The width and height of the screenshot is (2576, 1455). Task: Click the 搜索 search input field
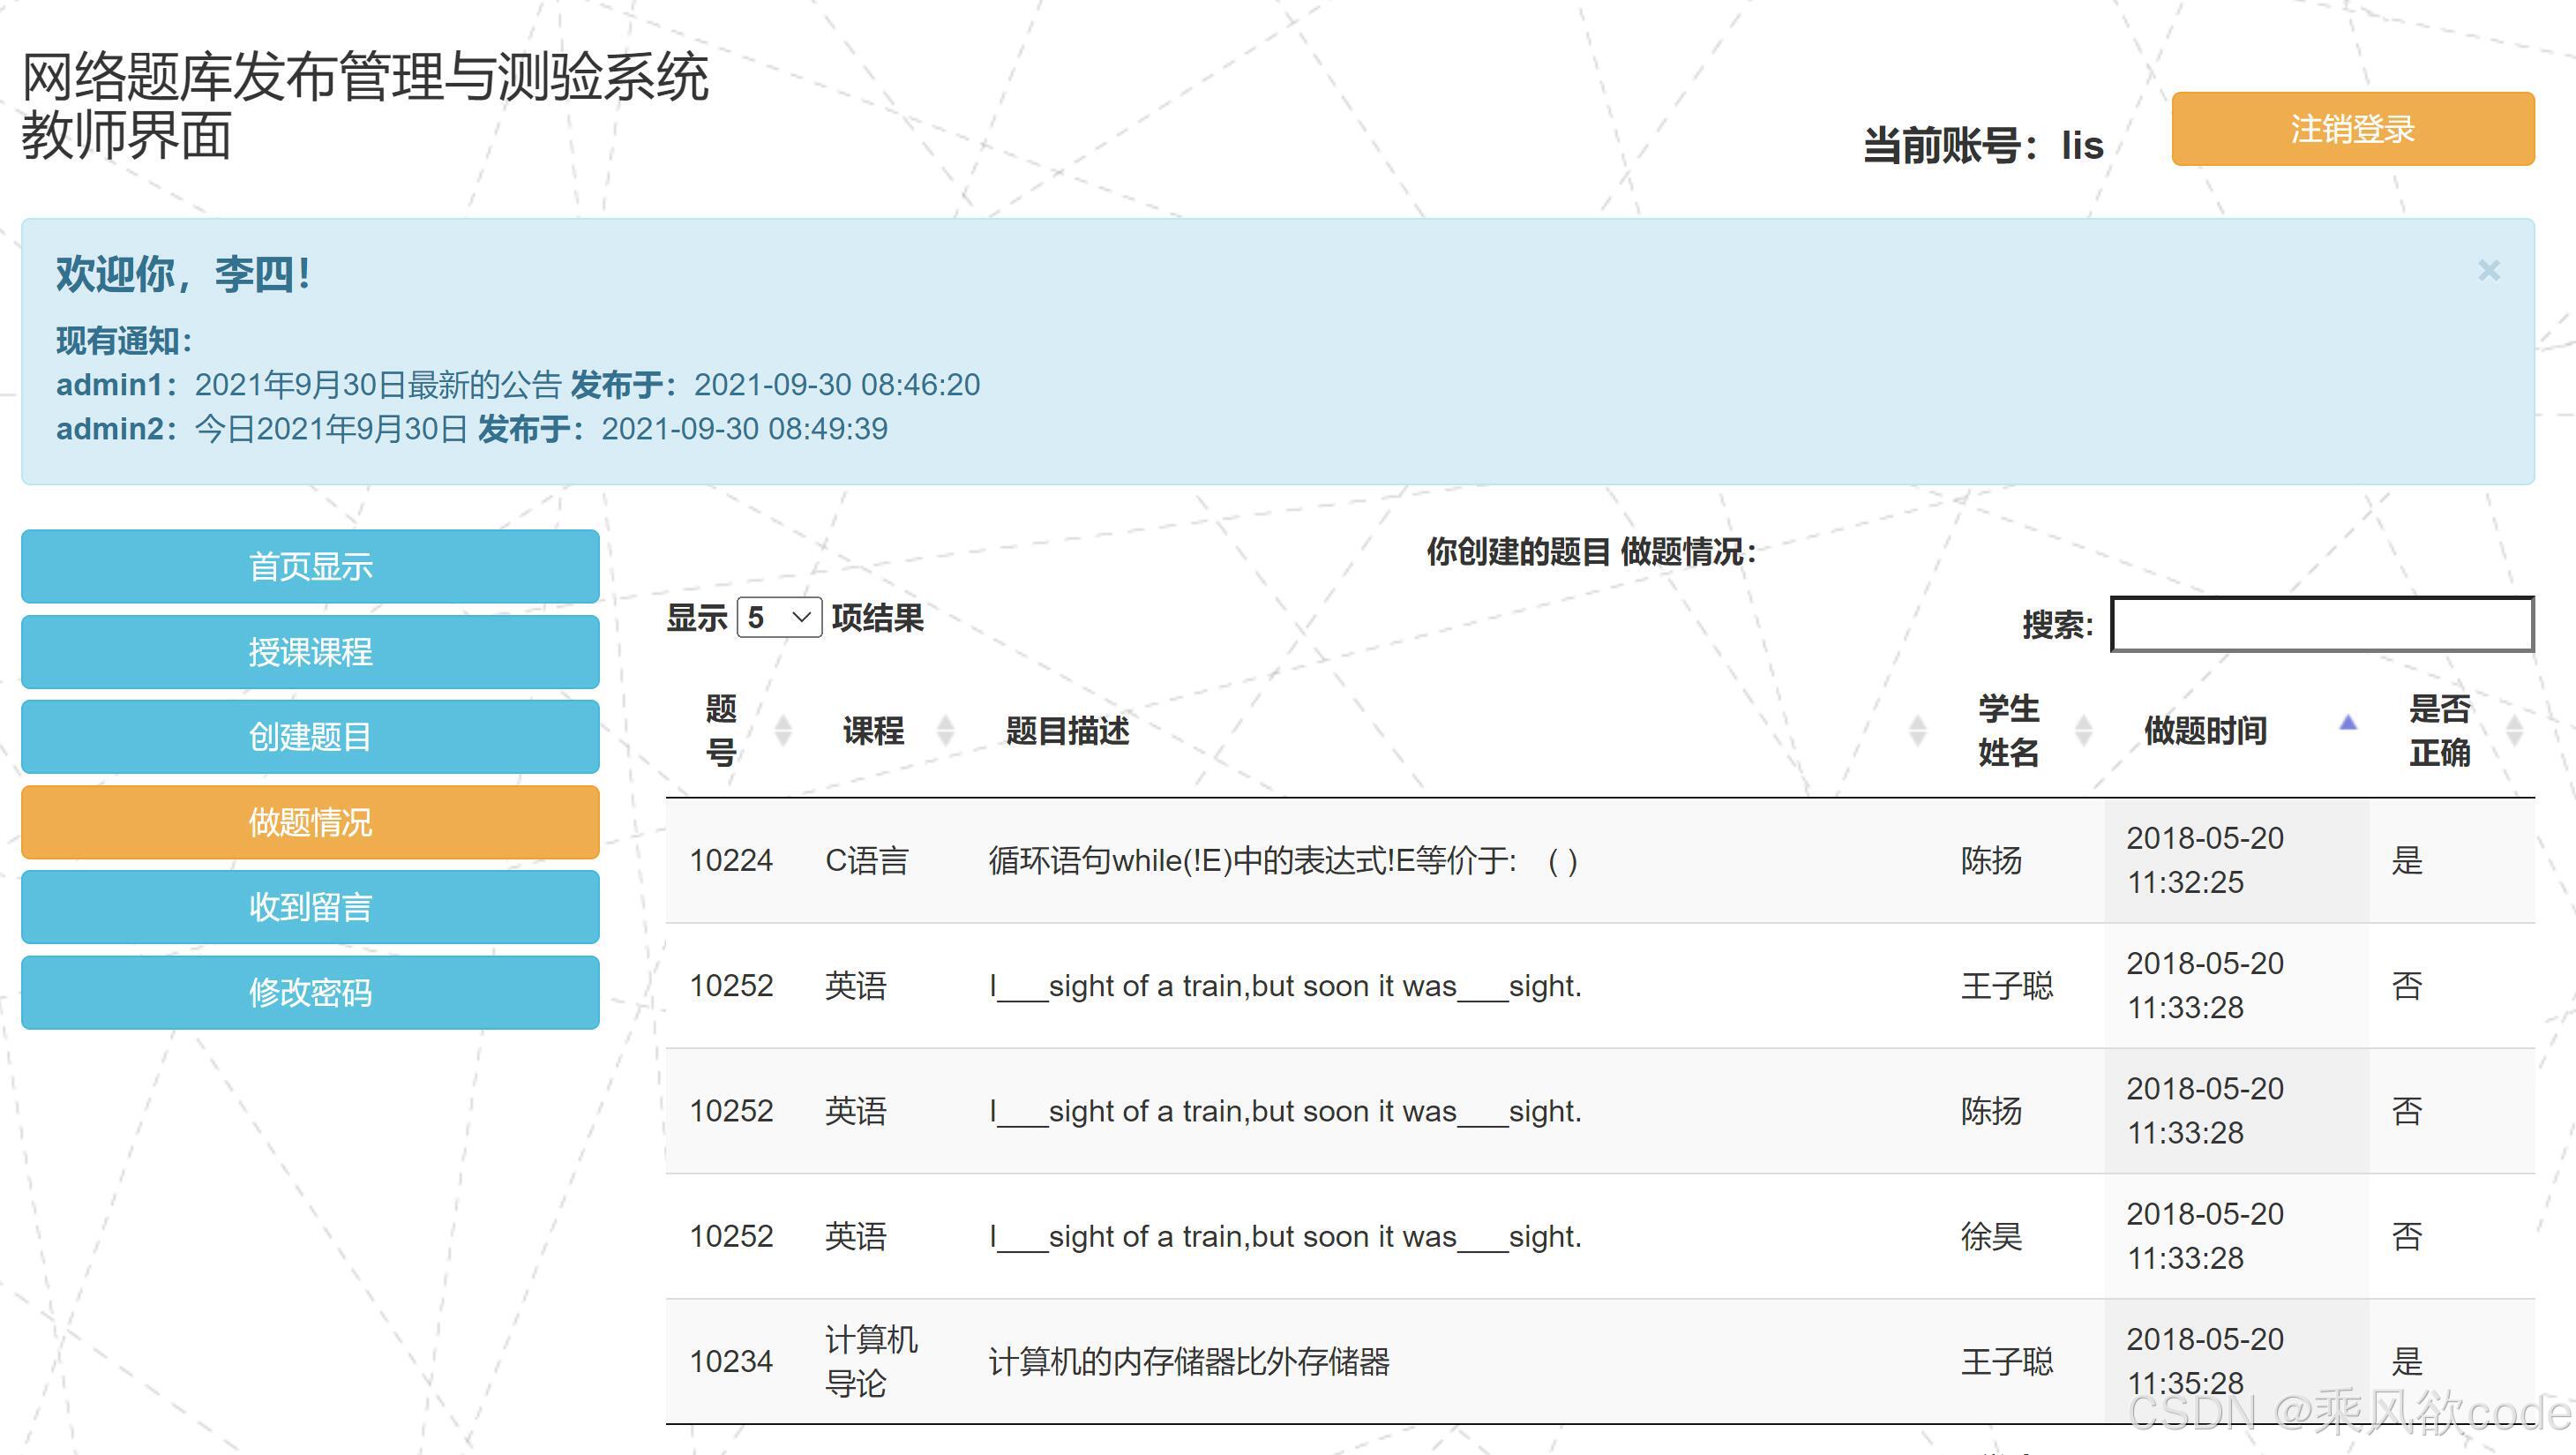click(2321, 625)
